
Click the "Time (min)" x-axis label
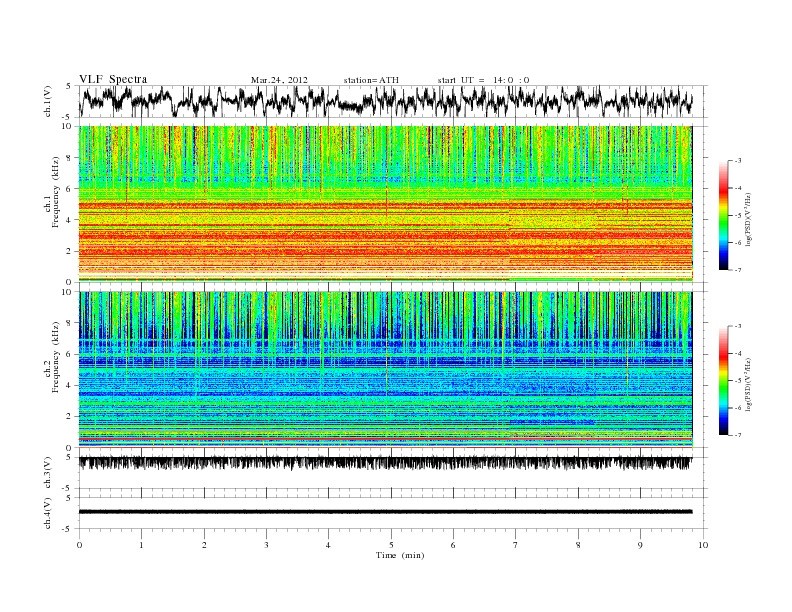400,555
